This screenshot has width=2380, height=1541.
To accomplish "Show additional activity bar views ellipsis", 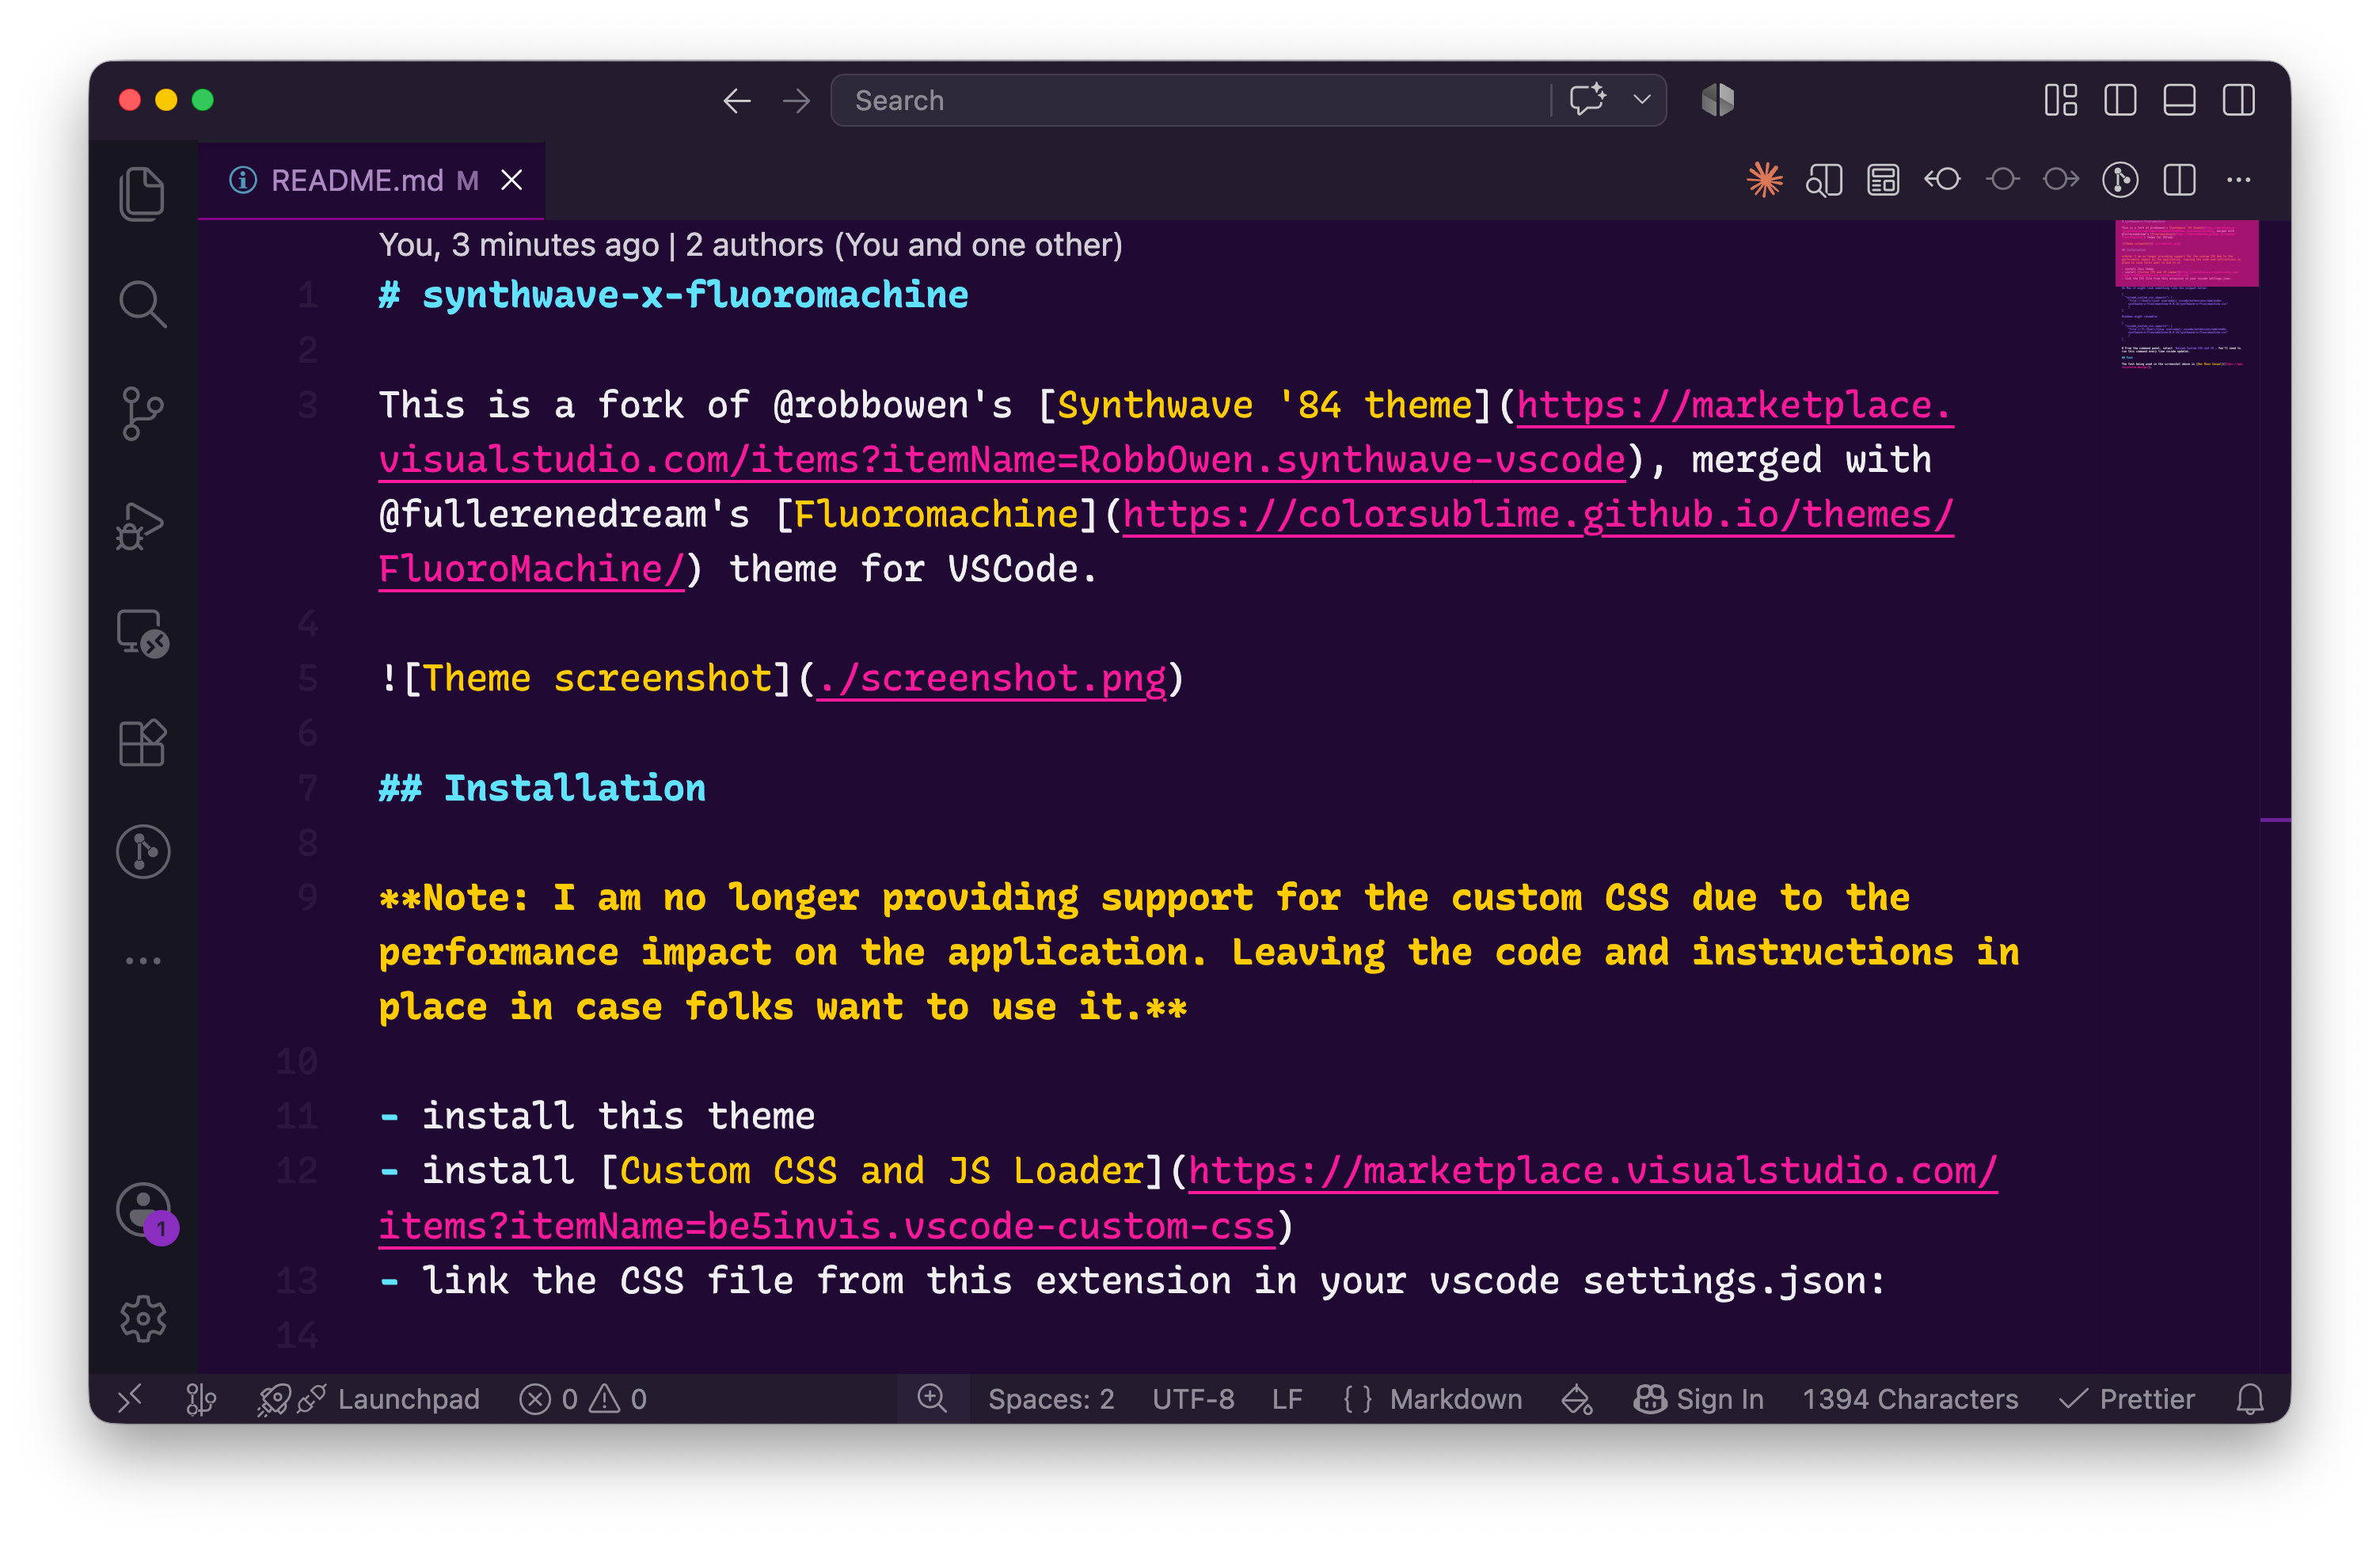I will click(142, 960).
